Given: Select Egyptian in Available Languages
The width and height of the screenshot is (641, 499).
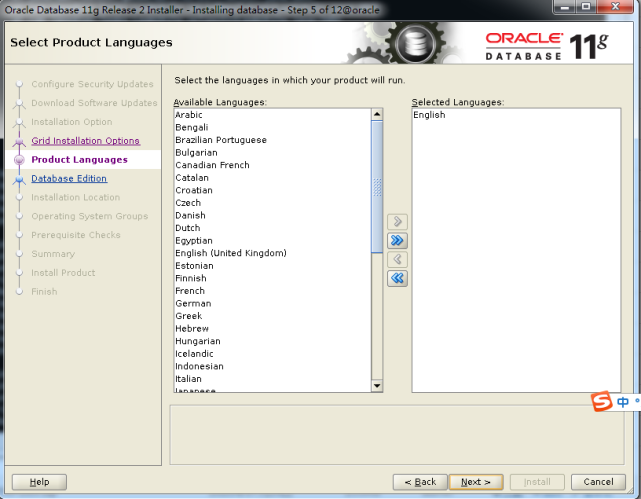Looking at the screenshot, I should (x=272, y=241).
